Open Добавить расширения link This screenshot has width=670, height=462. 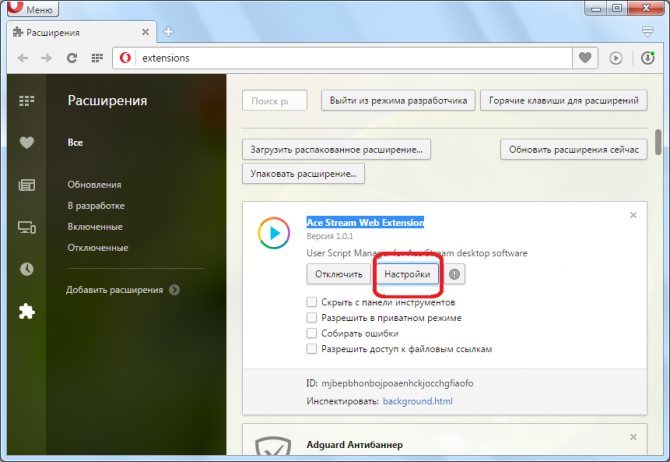pyautogui.click(x=115, y=290)
